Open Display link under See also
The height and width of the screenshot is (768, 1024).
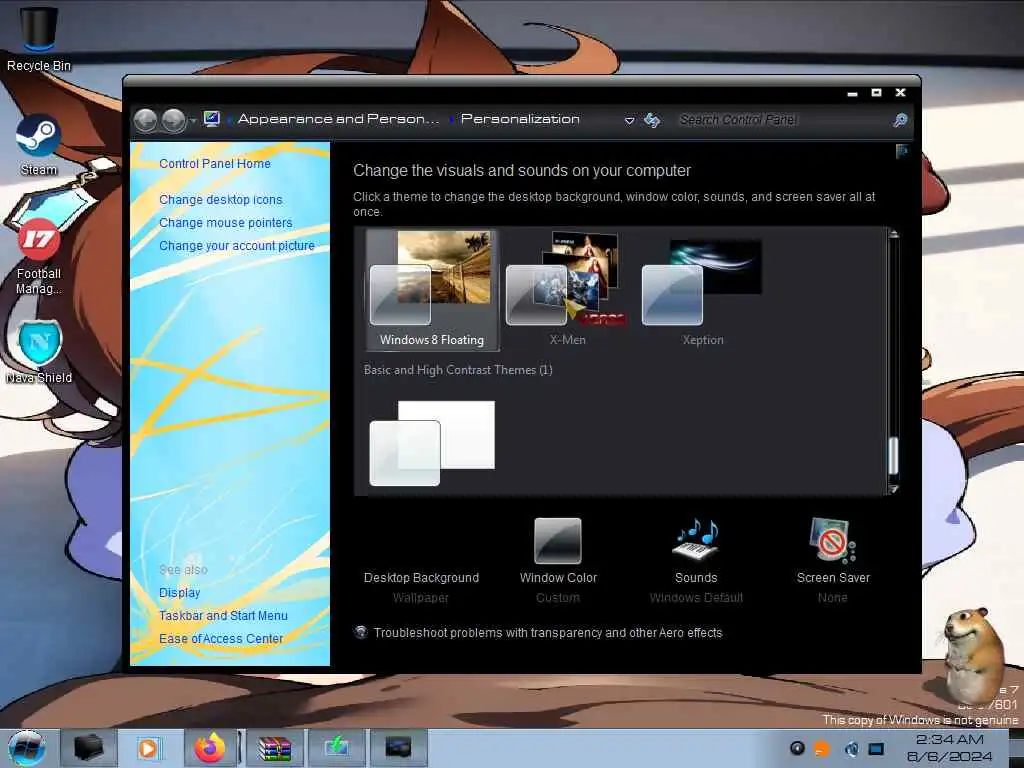179,592
